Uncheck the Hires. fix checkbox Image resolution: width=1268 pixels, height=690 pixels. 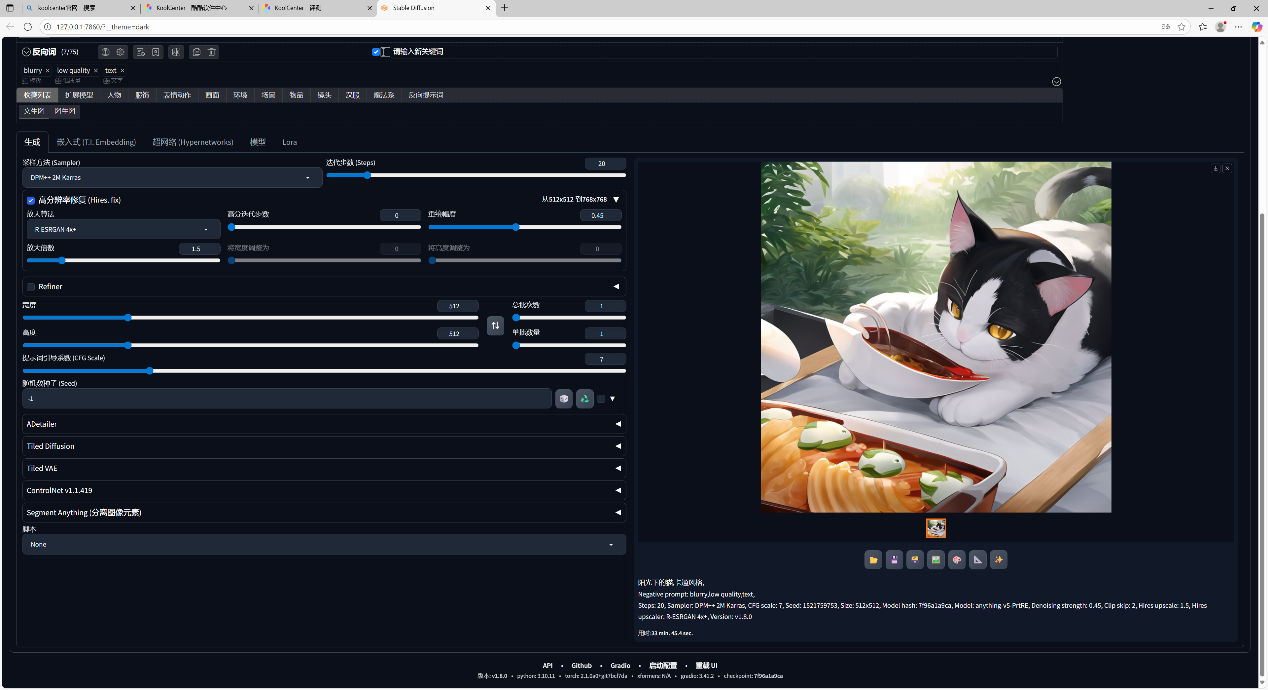[x=31, y=200]
